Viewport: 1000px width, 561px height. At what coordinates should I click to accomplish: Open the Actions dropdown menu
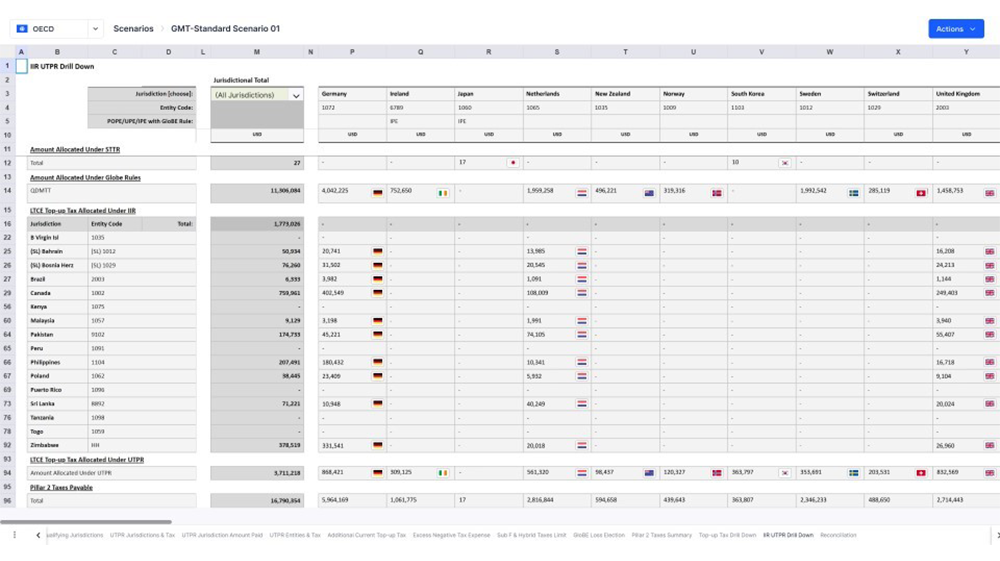click(955, 29)
